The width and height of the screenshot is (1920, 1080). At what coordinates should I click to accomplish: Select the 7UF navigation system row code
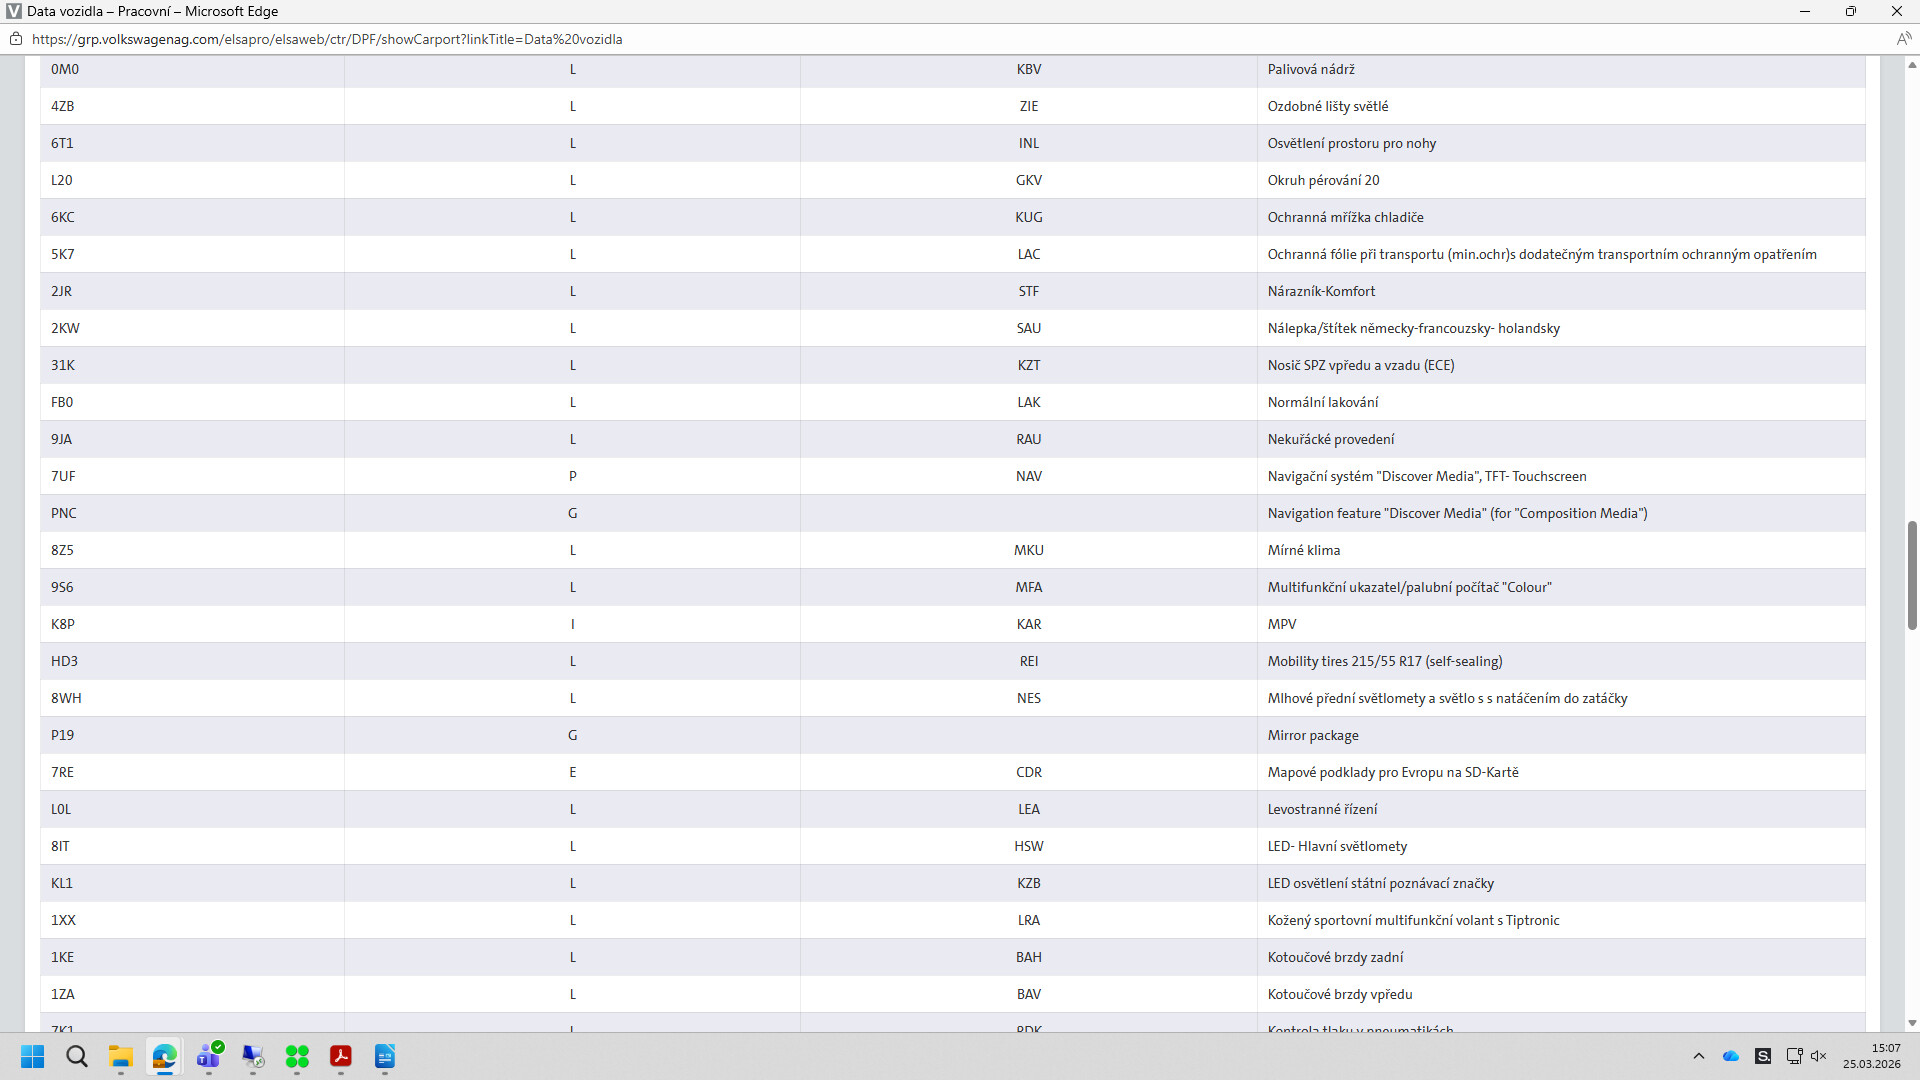63,476
